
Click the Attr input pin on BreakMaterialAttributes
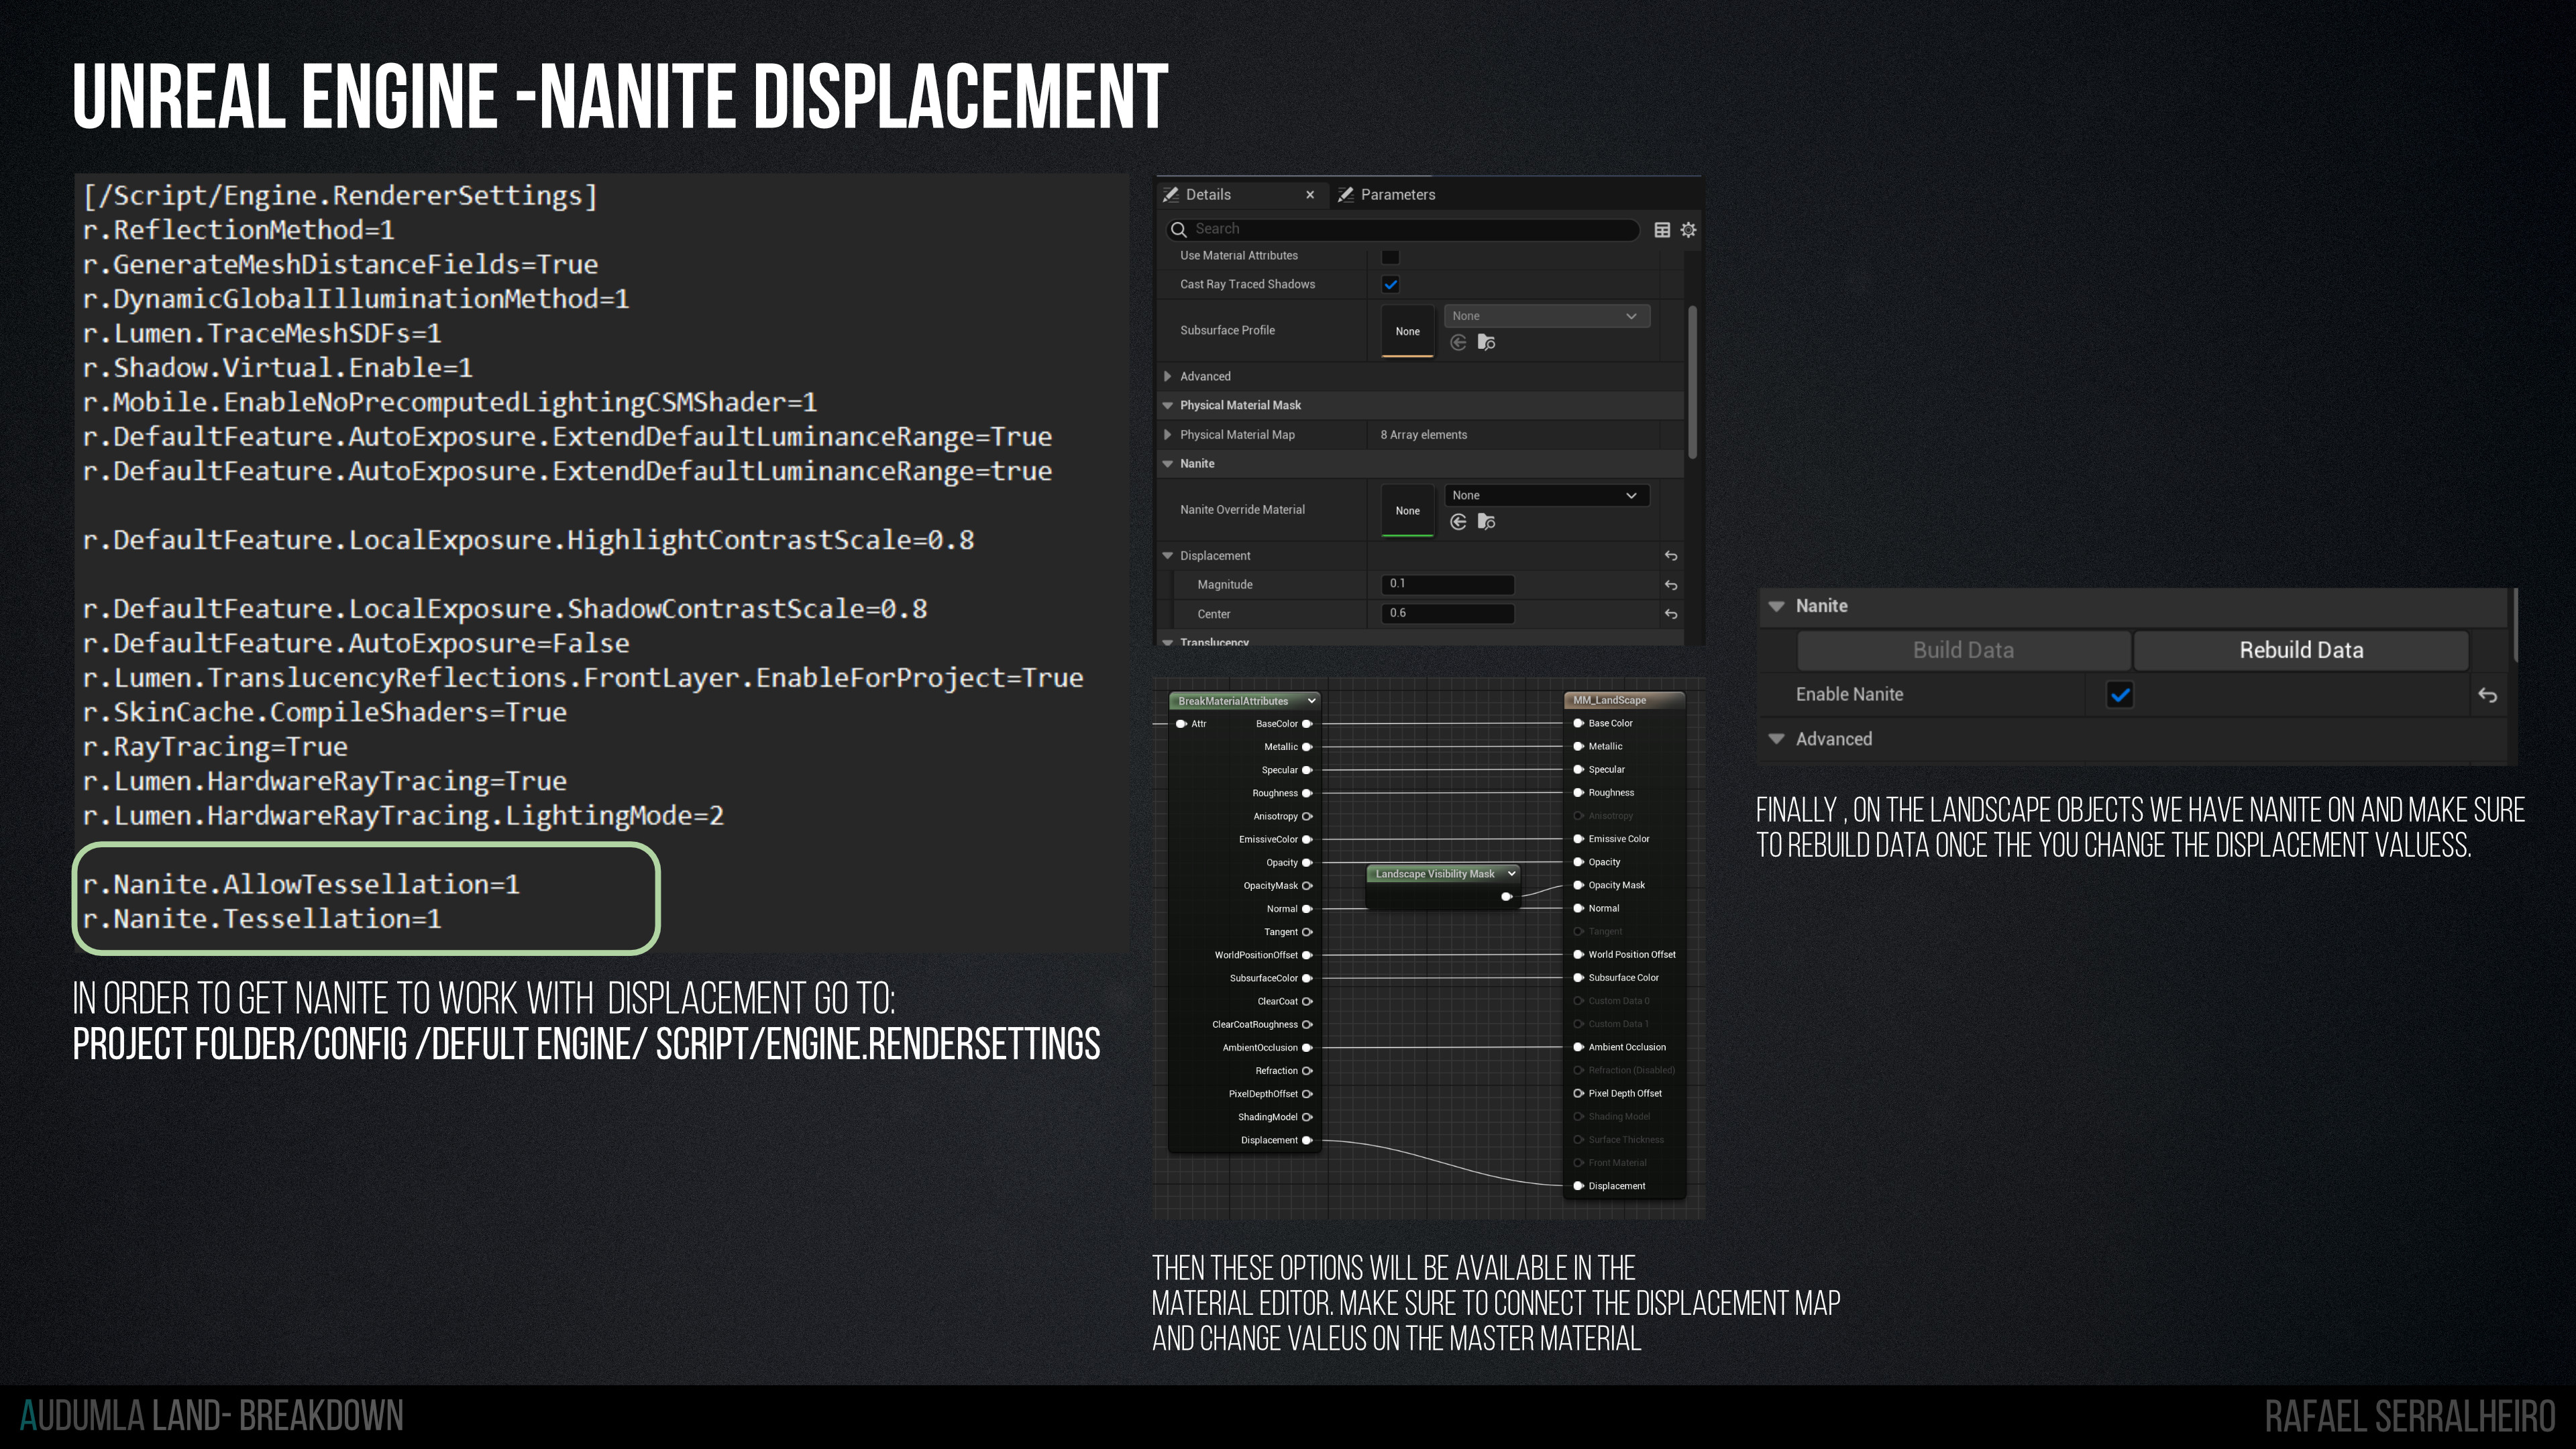click(1181, 724)
